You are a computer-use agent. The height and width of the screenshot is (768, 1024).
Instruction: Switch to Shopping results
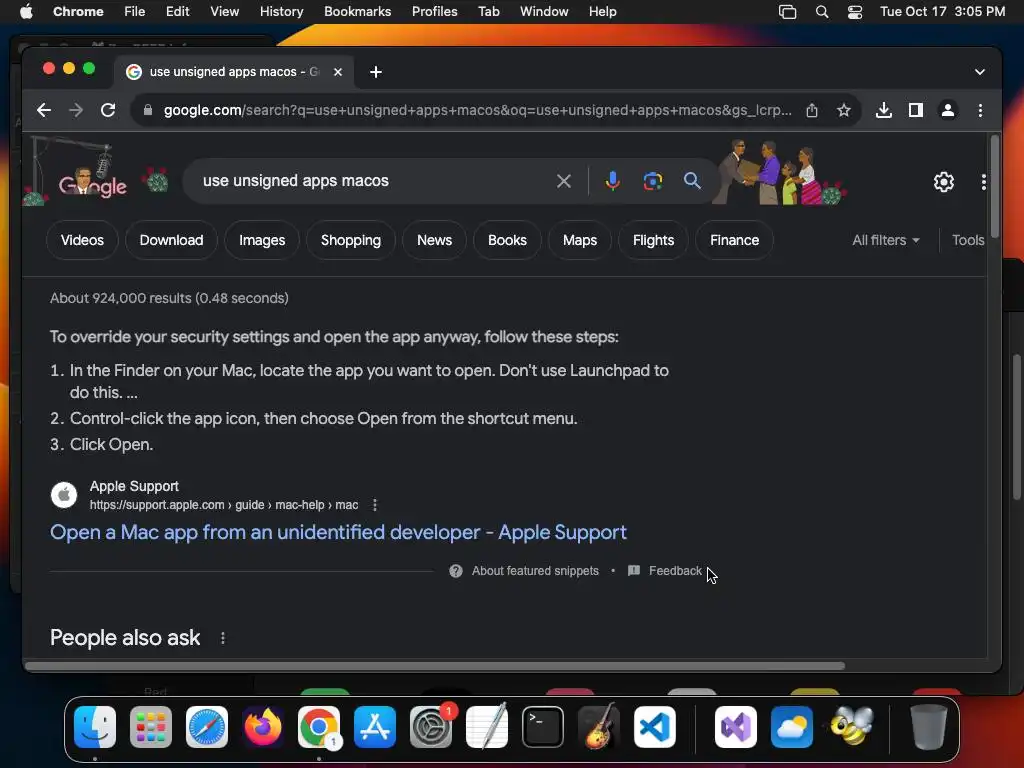click(x=351, y=240)
